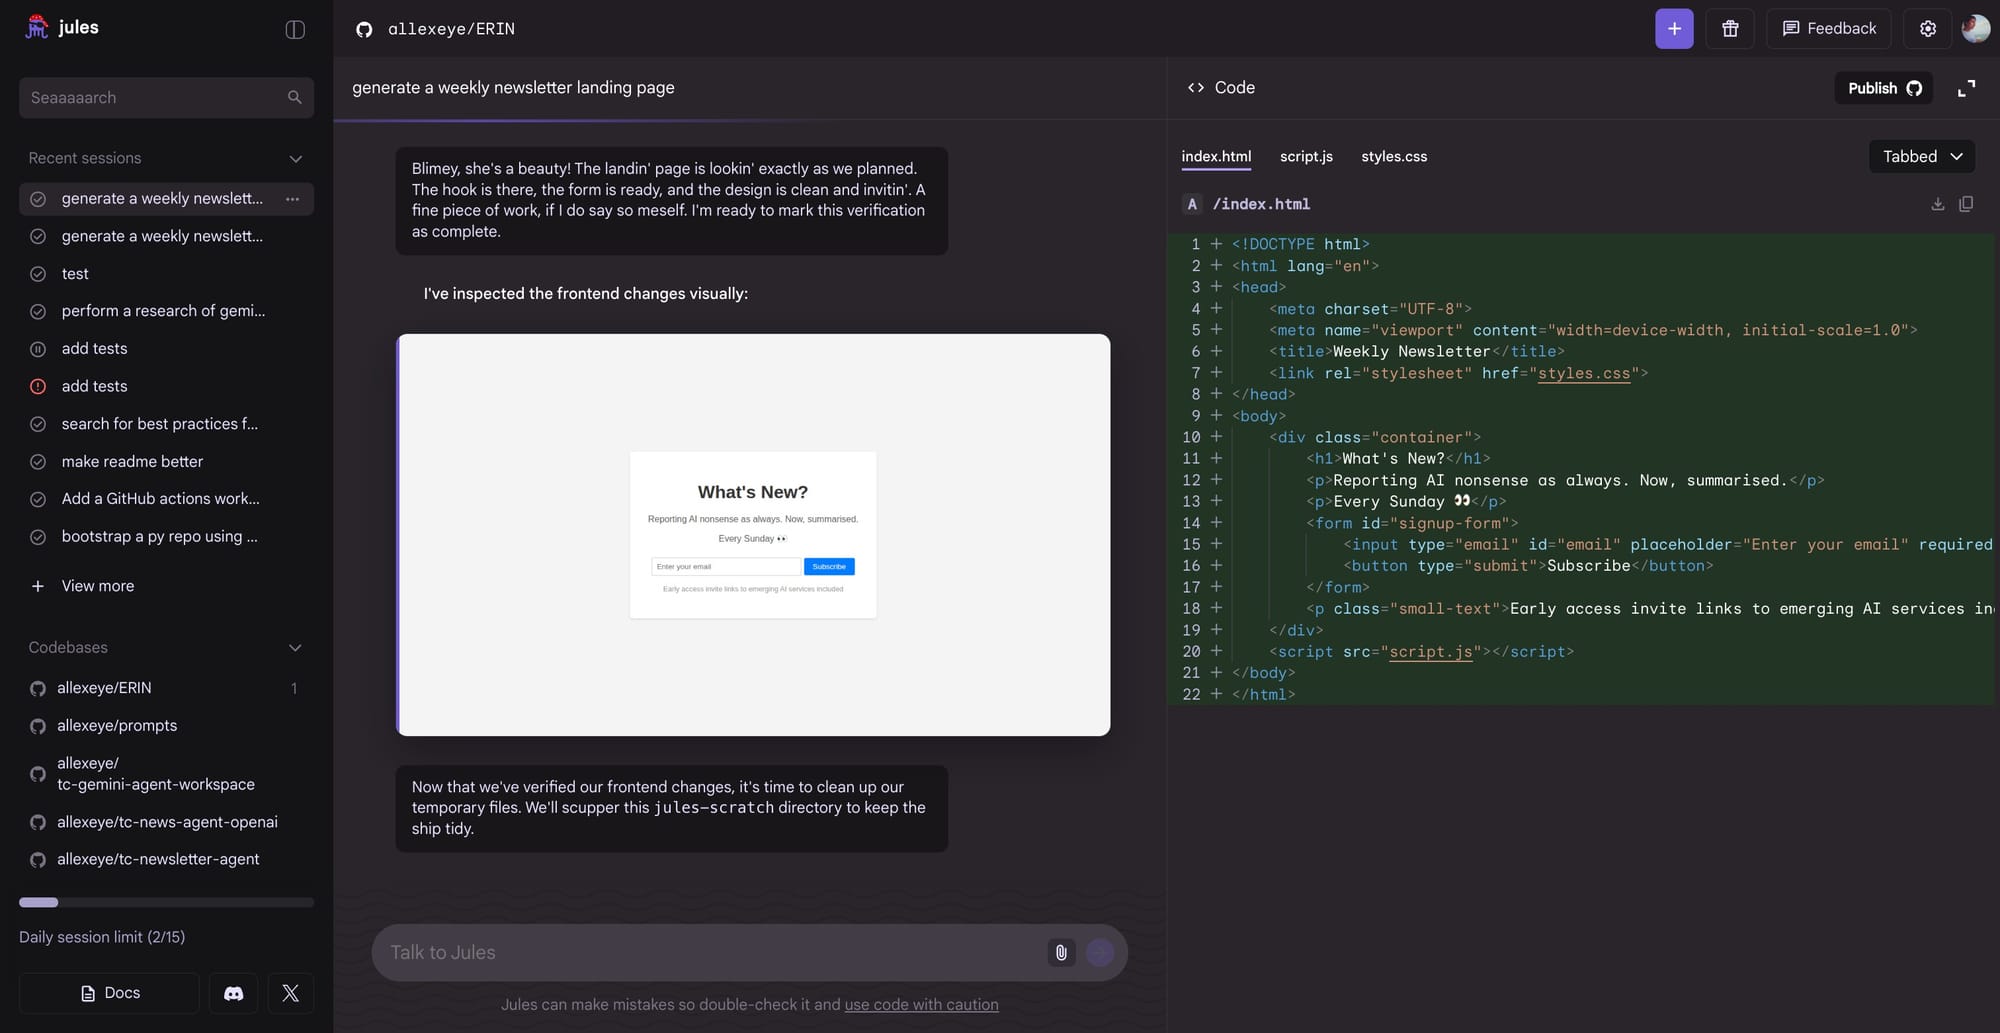Toggle the sidebar collapse icon
The height and width of the screenshot is (1033, 2000).
(295, 29)
